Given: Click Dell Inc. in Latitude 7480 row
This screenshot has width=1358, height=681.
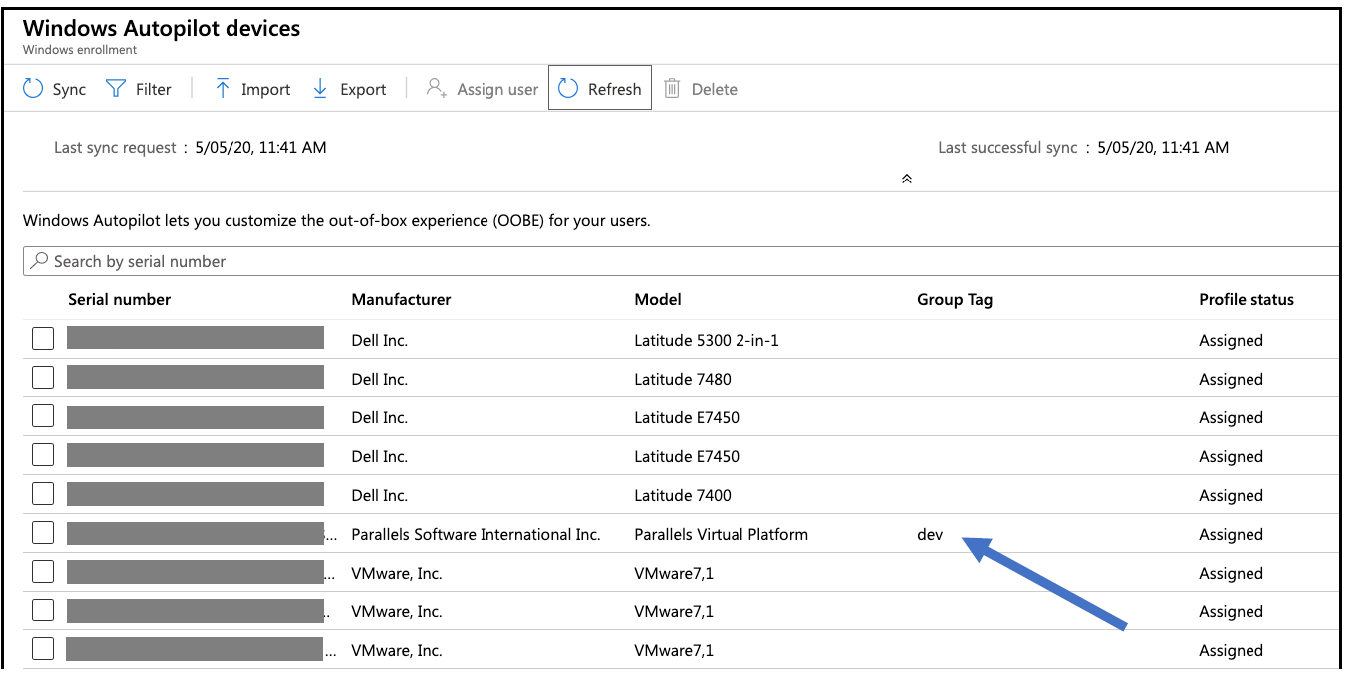Looking at the screenshot, I should coord(379,379).
